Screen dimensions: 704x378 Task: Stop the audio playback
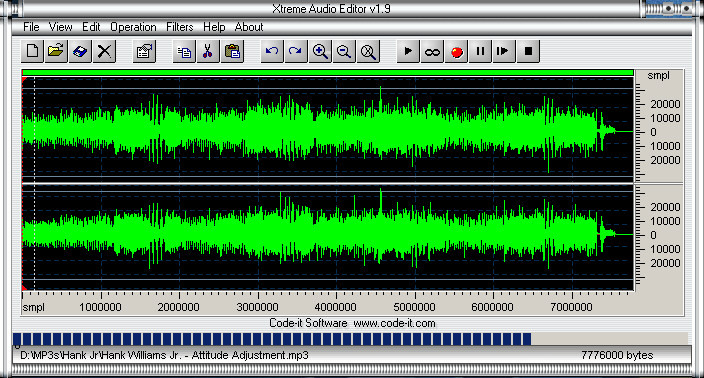[x=528, y=51]
